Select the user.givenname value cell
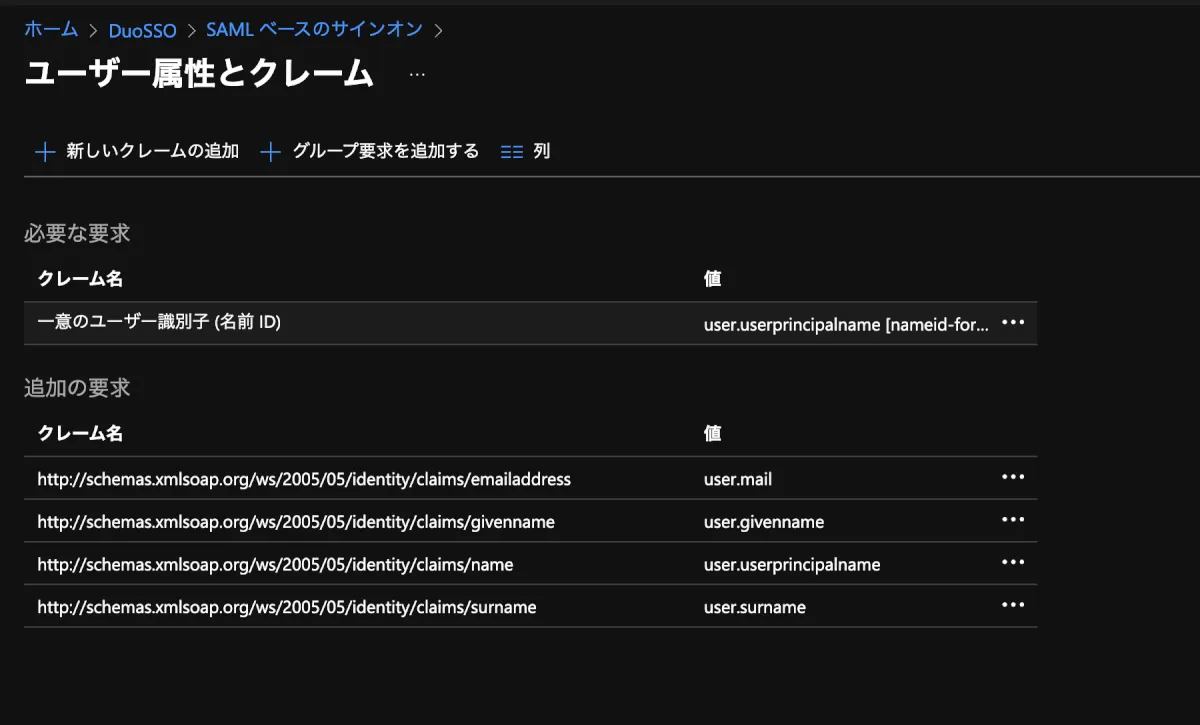 click(764, 522)
